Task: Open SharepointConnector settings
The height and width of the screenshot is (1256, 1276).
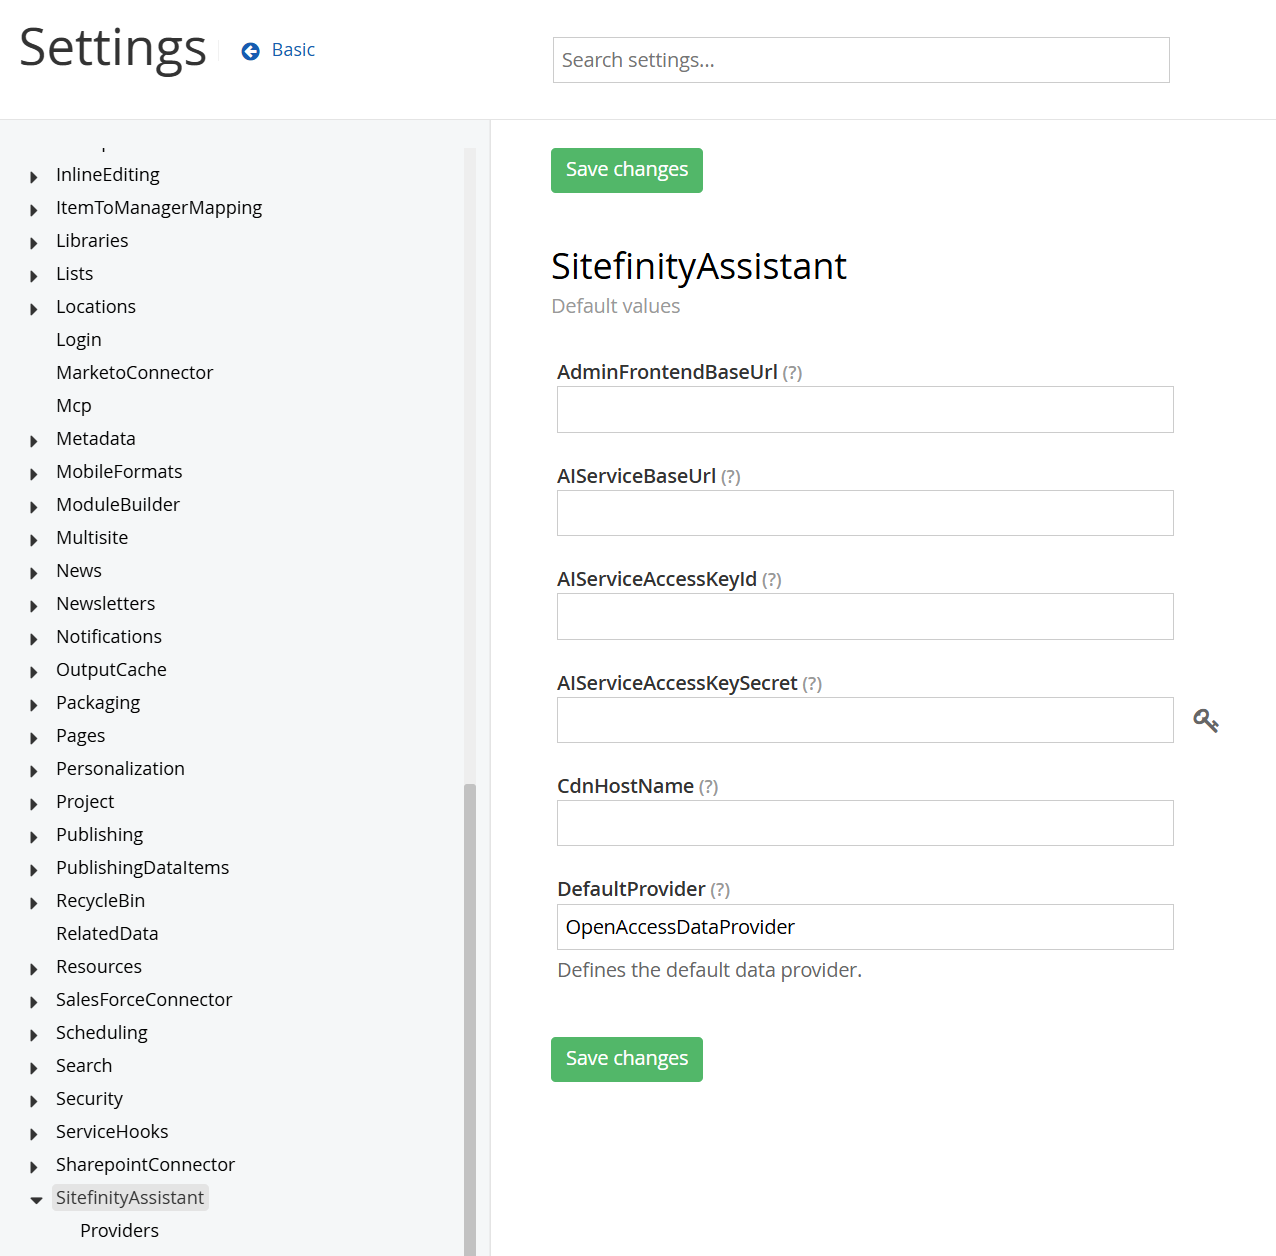Action: tap(145, 1165)
